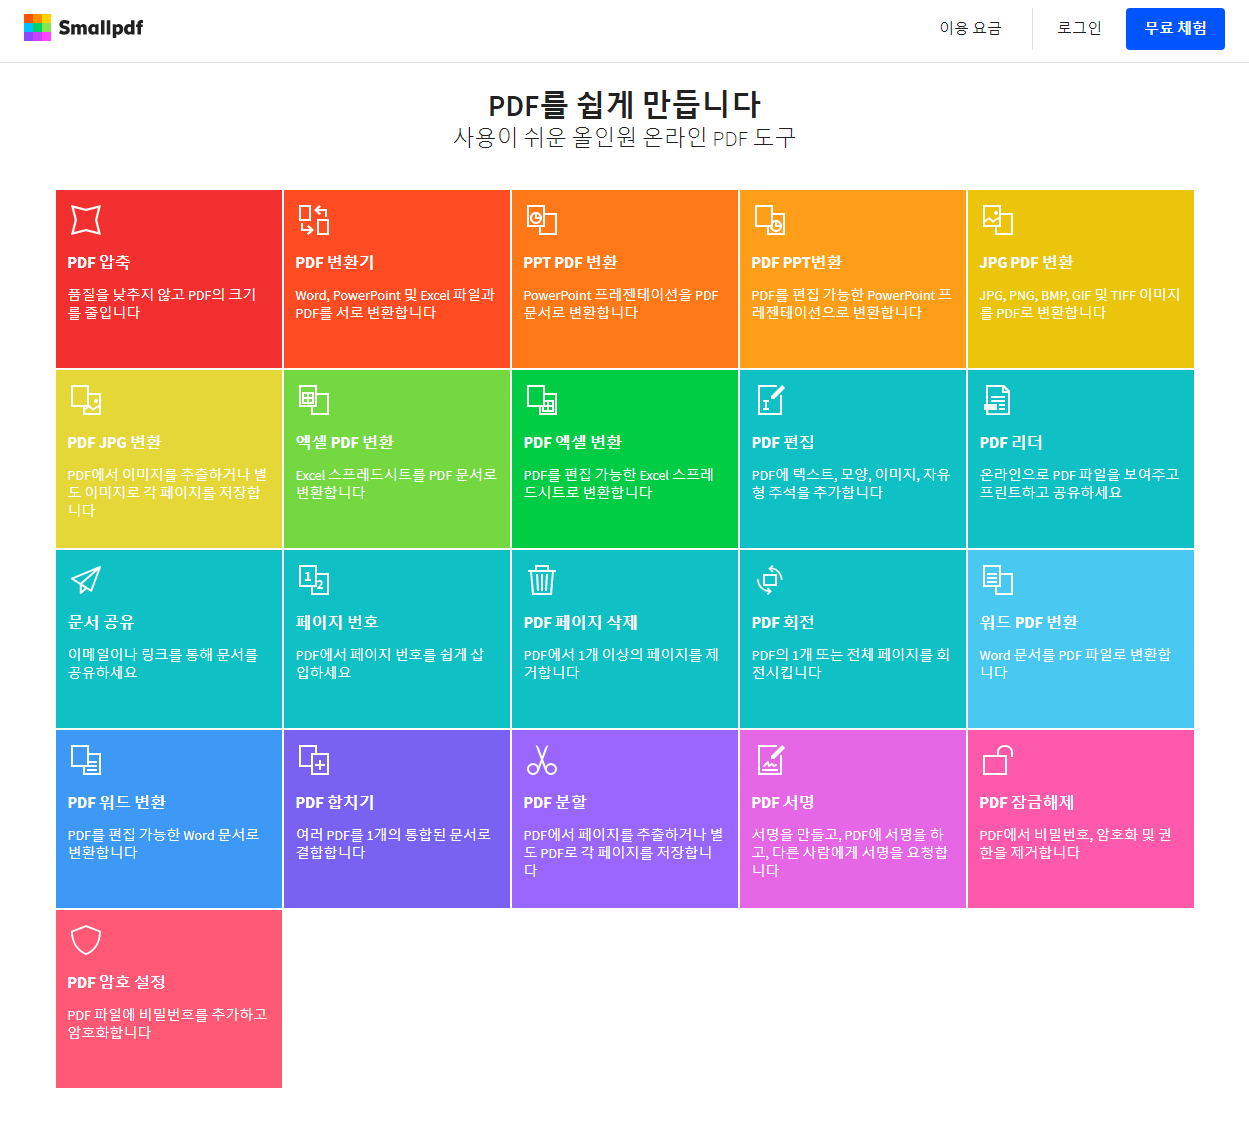Viewport: 1249px width, 1121px height.
Task: Choose the 워드 PDF 변환 title
Action: point(1028,622)
